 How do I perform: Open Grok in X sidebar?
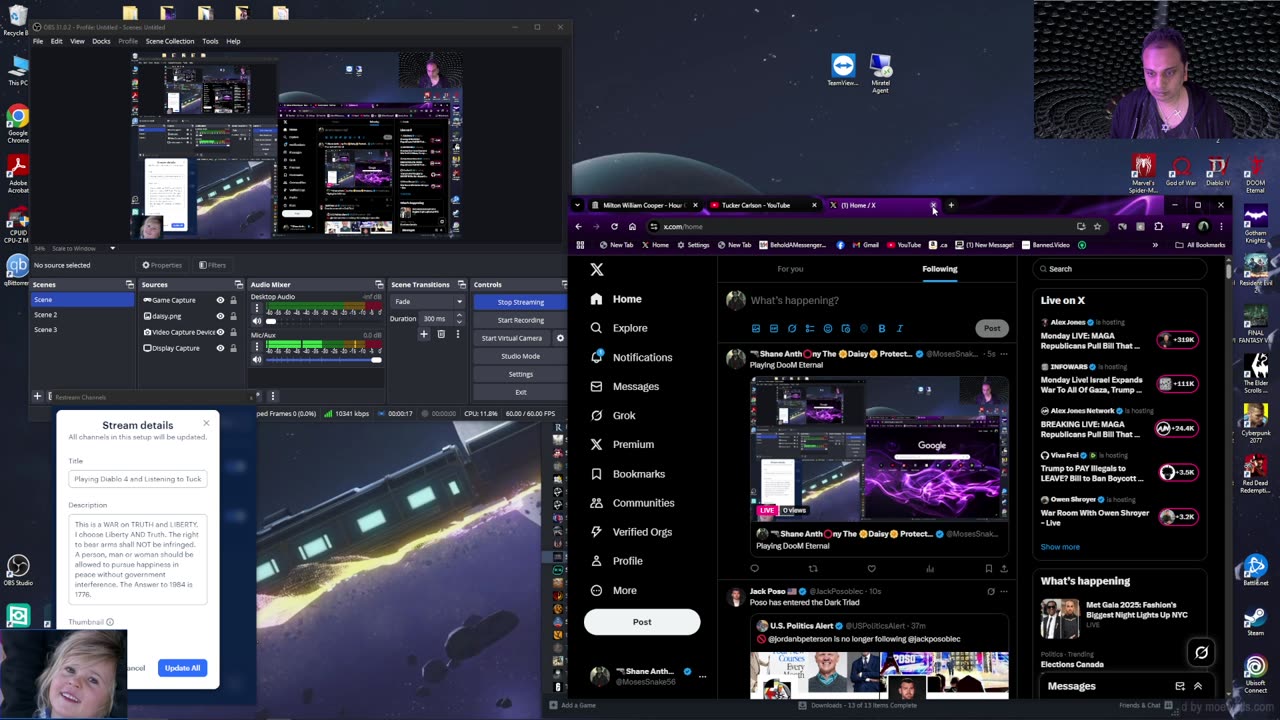coord(613,415)
